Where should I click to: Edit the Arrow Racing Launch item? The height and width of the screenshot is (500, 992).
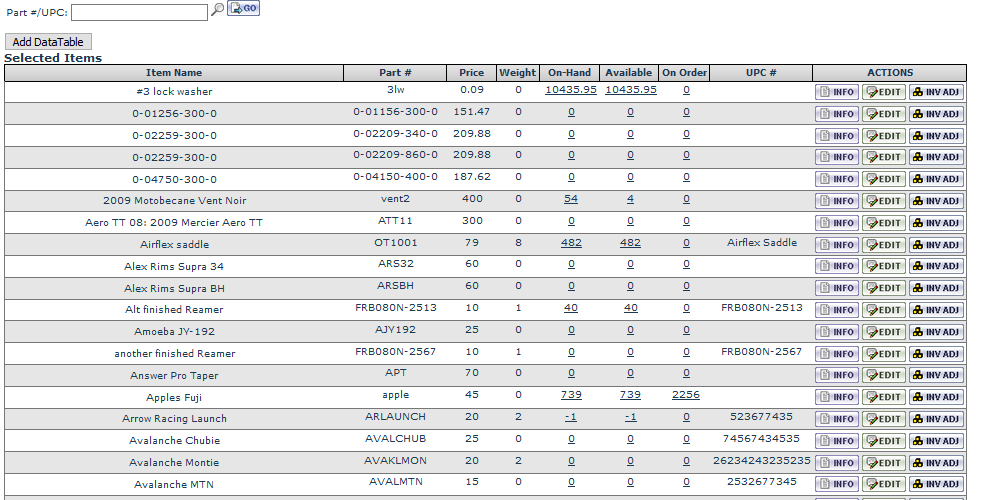pyautogui.click(x=883, y=420)
